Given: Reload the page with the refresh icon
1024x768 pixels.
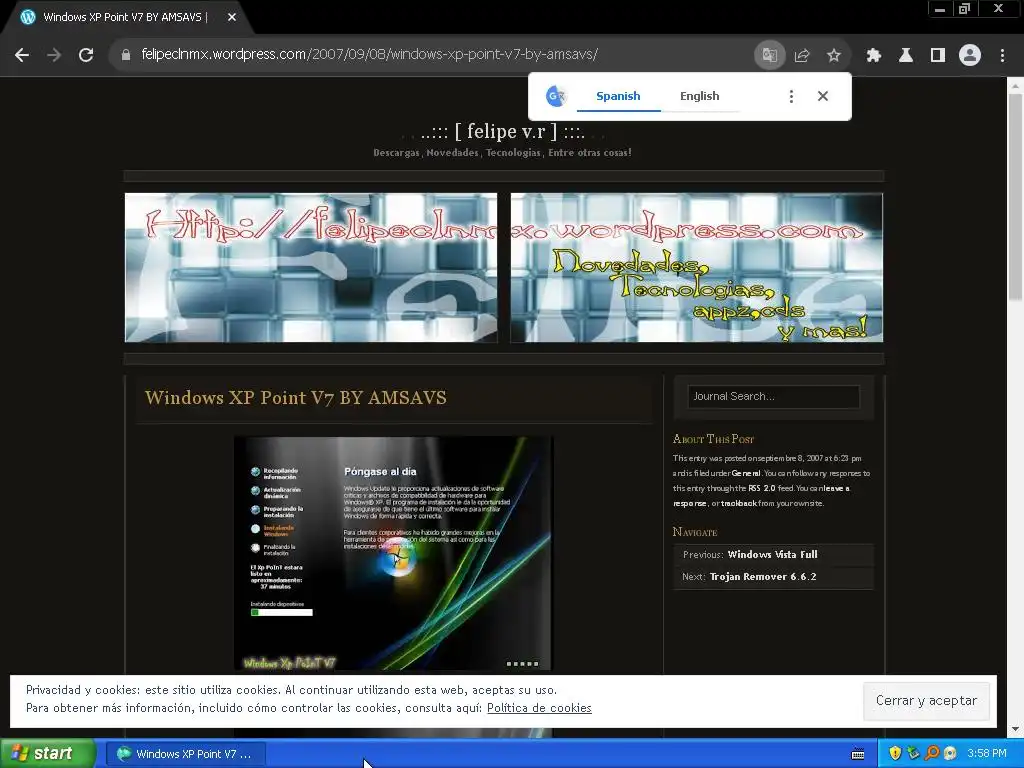Looking at the screenshot, I should pyautogui.click(x=86, y=55).
